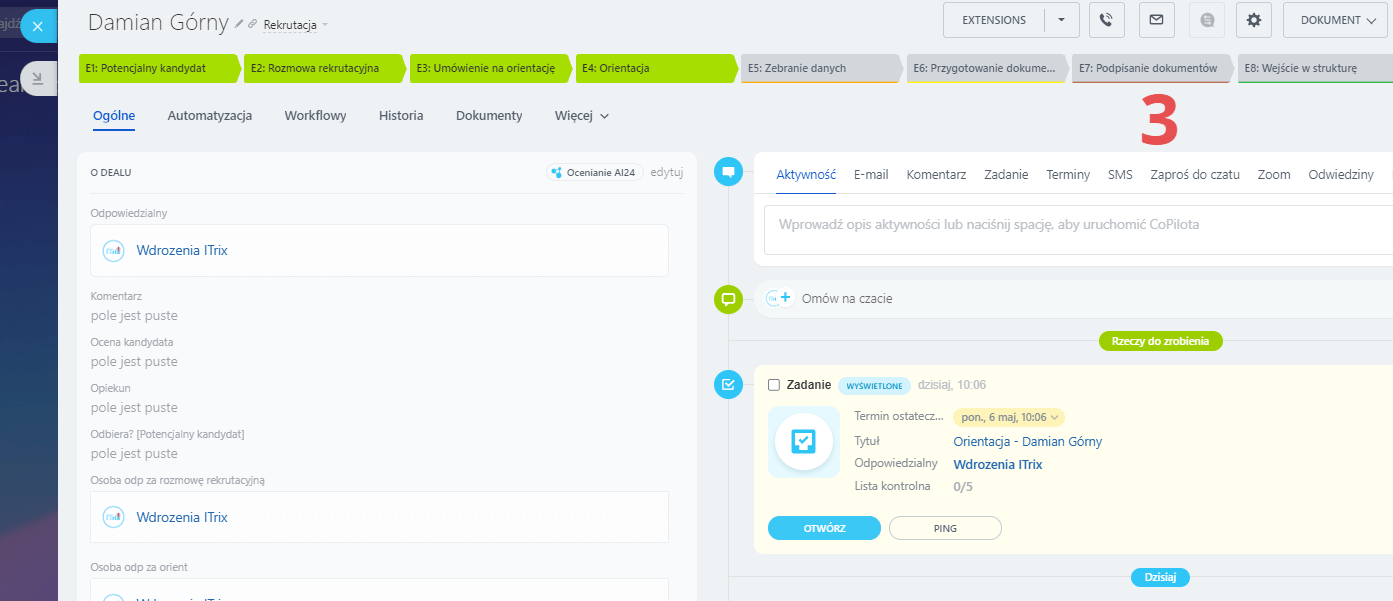
Task: Click the phone call icon button
Action: coord(1107,20)
